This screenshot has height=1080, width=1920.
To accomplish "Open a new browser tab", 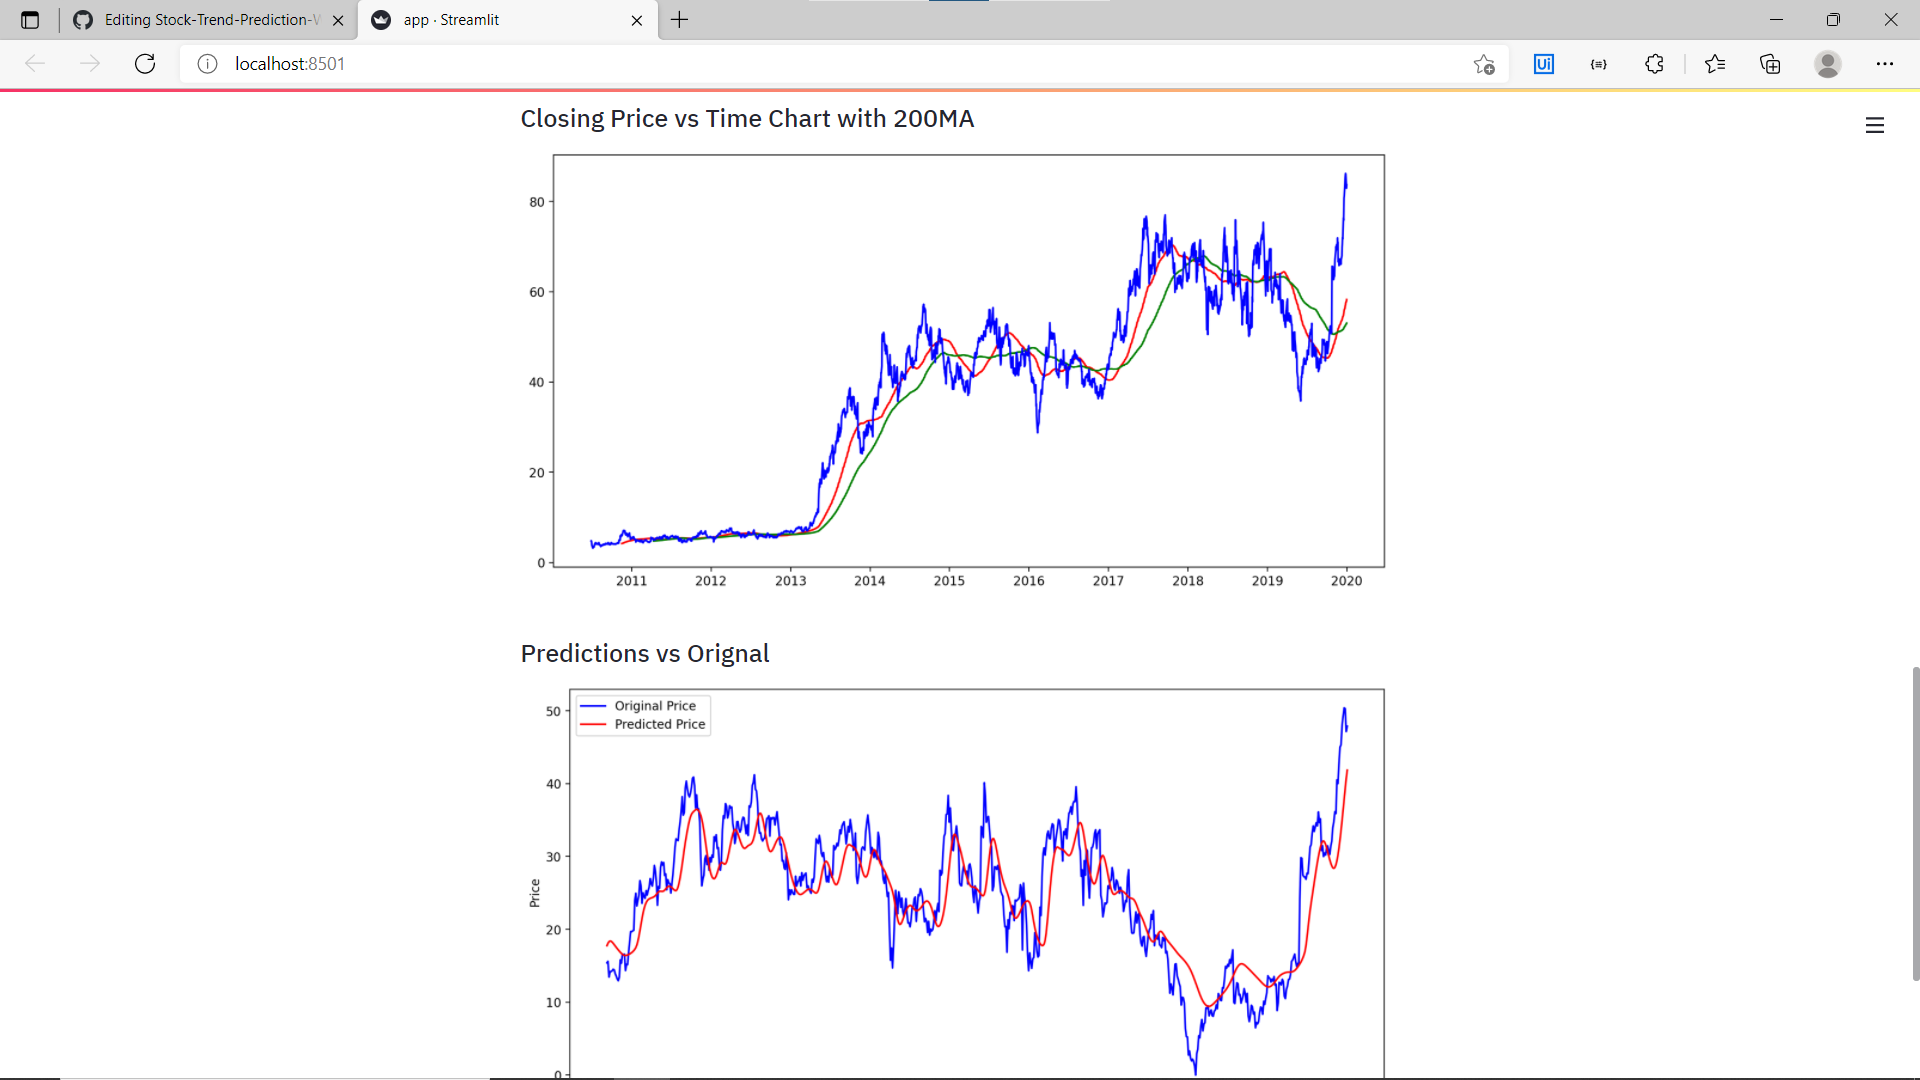I will point(680,20).
